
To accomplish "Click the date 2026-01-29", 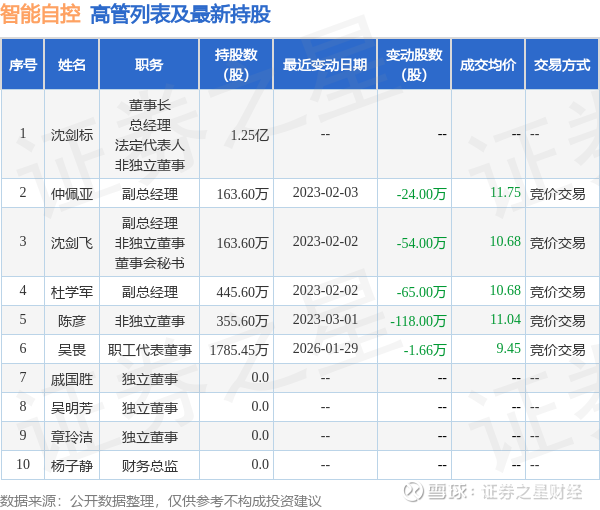I will (325, 348).
